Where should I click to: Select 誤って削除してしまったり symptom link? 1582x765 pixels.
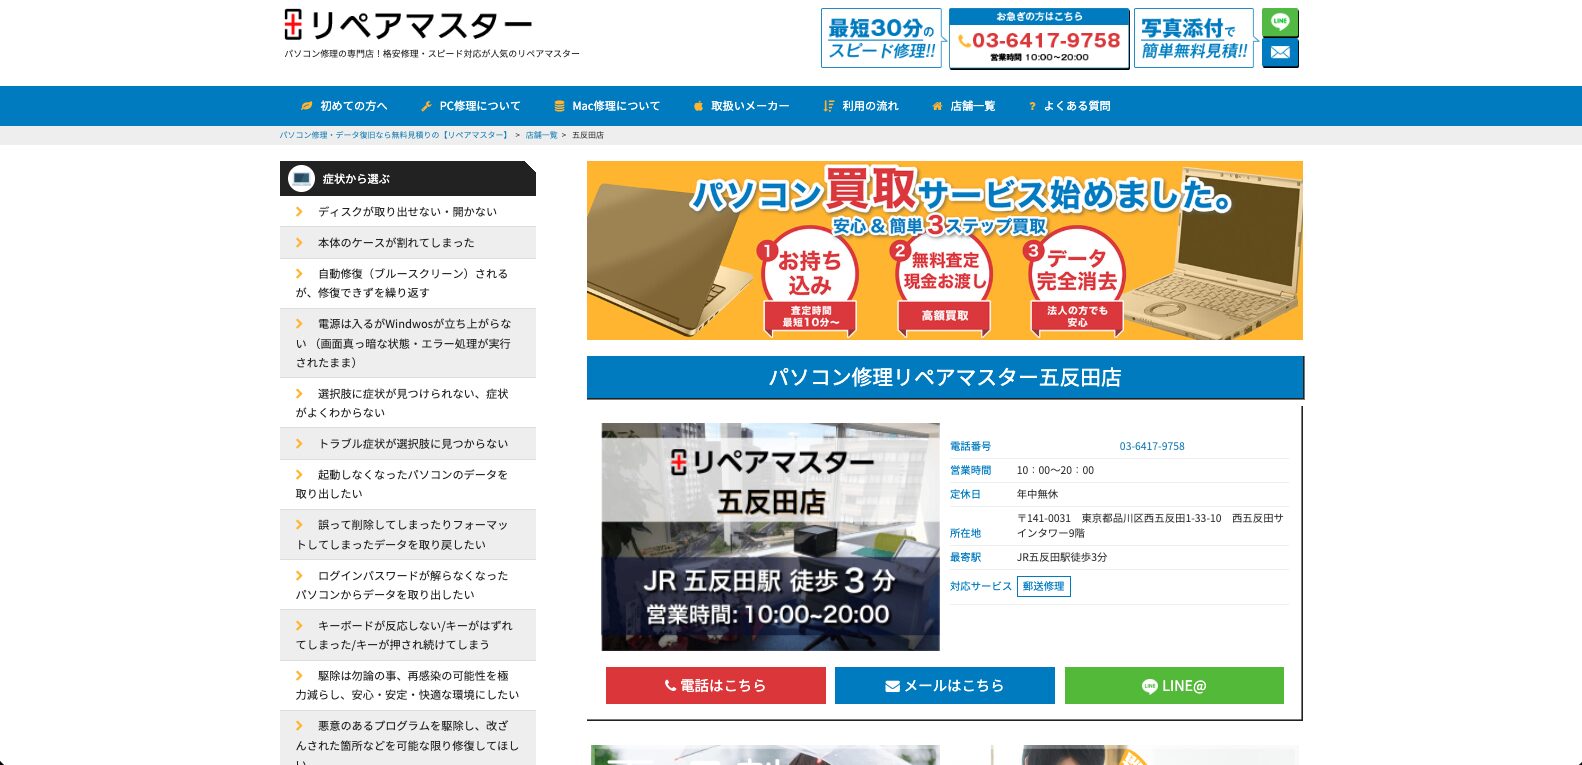(x=408, y=534)
